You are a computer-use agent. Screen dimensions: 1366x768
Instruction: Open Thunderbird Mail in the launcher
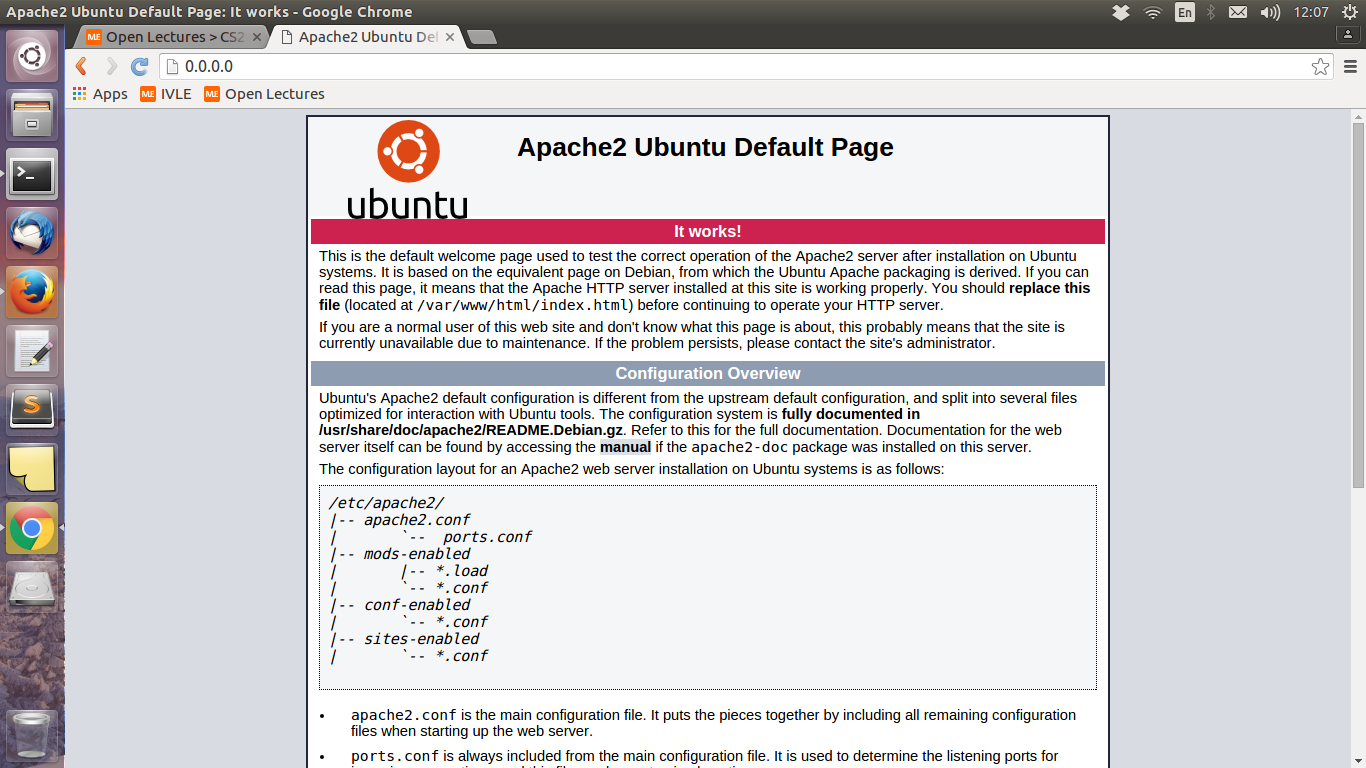(32, 234)
